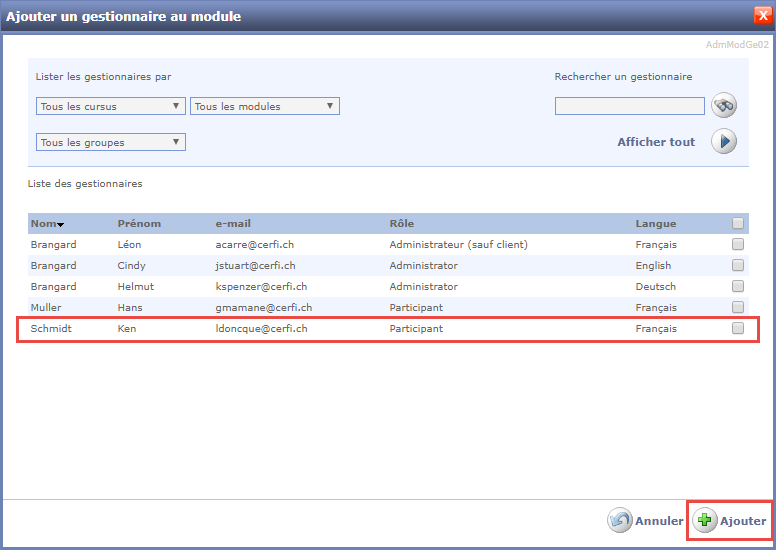Click the Afficher tout play arrow icon
The image size is (776, 550).
point(724,142)
